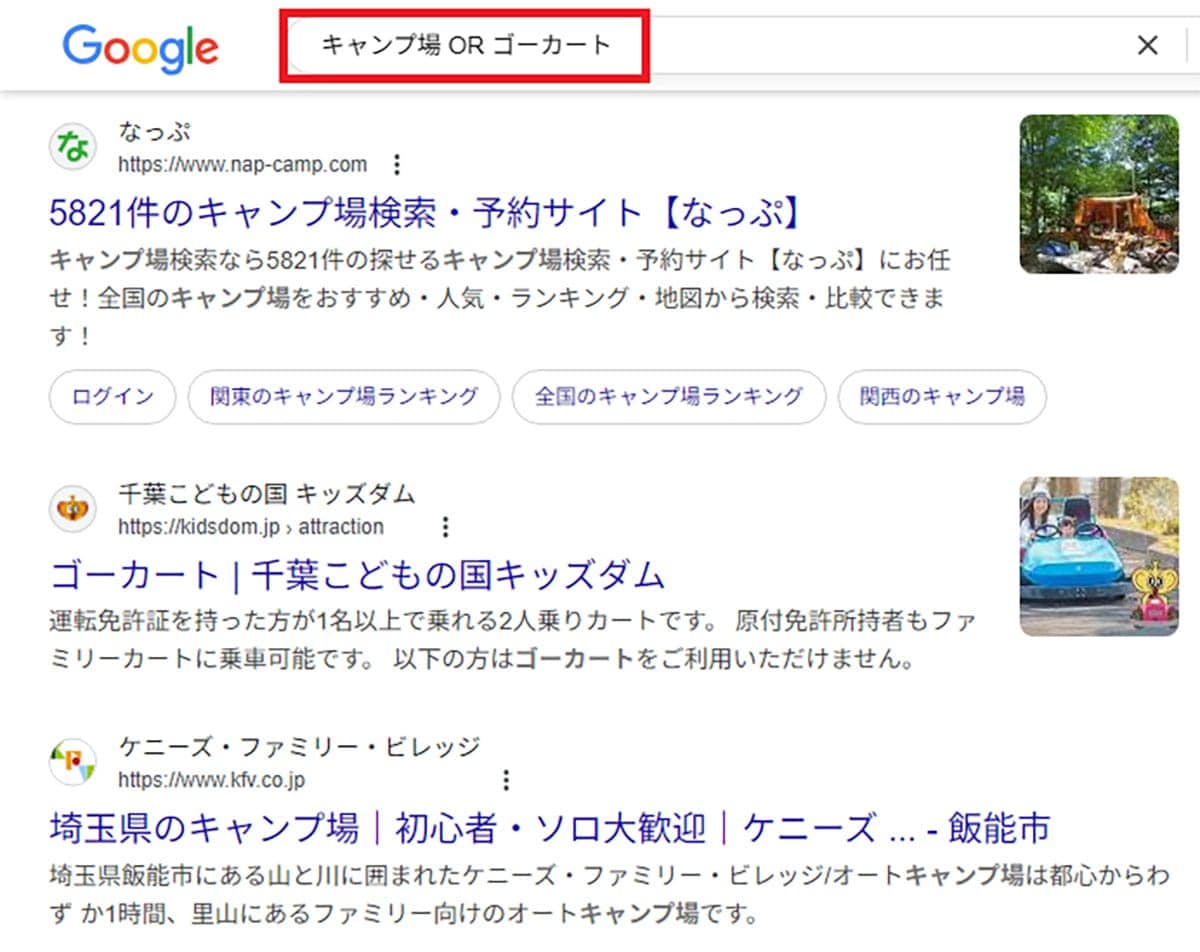Select 関西のキャンプ場 sitelink

(941, 397)
